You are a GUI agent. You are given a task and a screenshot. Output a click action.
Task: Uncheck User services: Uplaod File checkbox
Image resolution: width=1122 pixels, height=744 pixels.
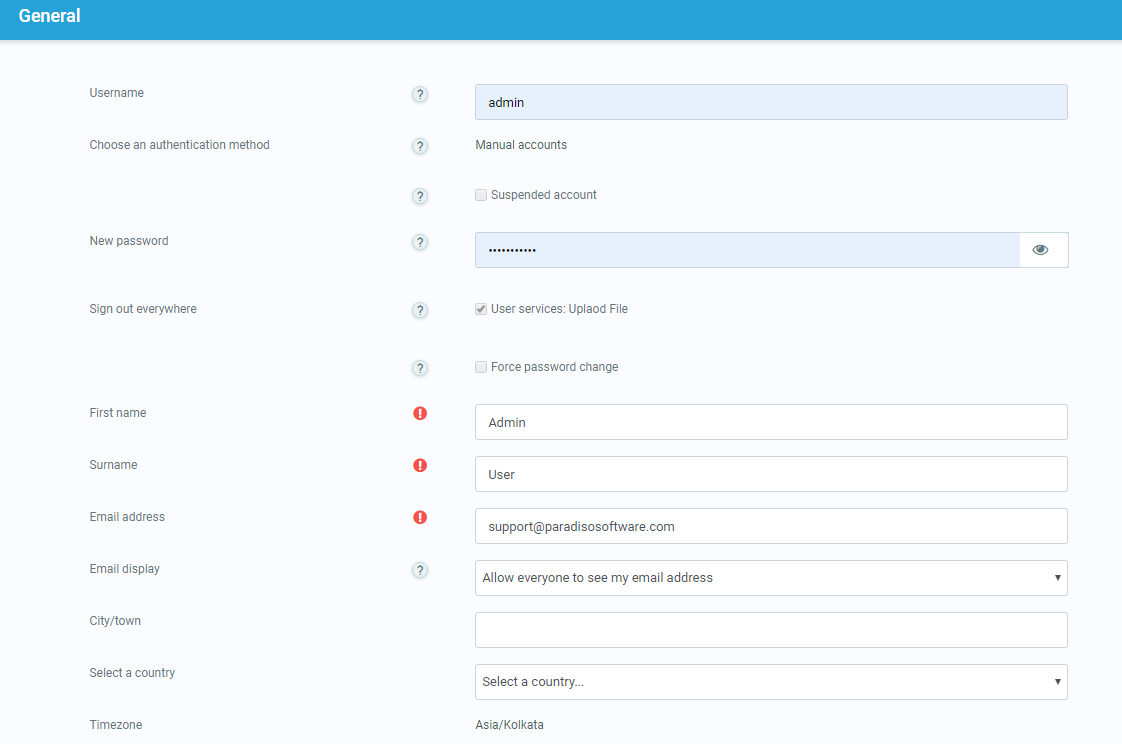(481, 309)
